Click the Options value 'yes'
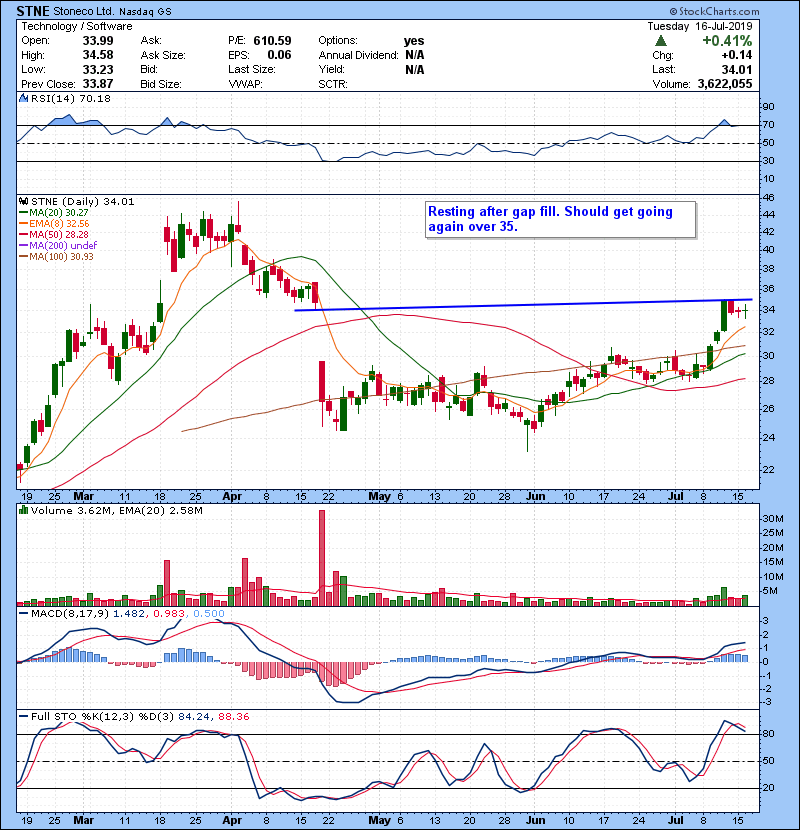This screenshot has width=800, height=830. [414, 41]
